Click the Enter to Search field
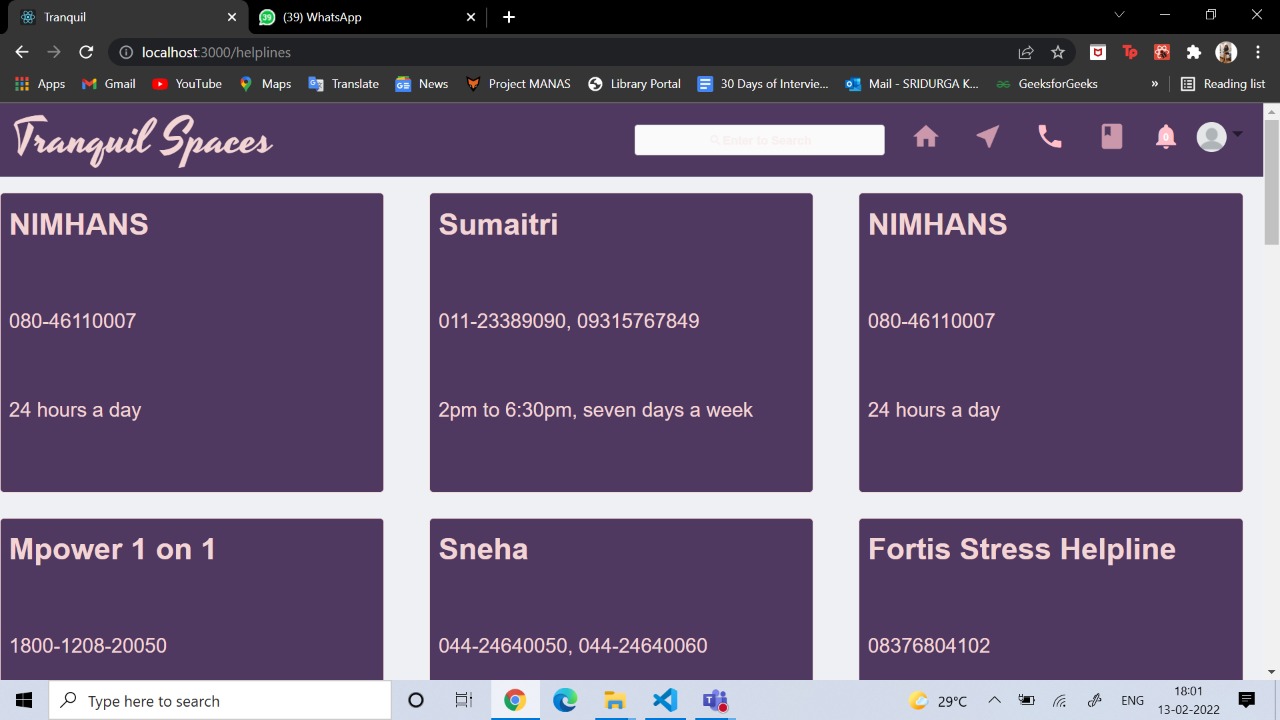The image size is (1280, 720). tap(759, 140)
